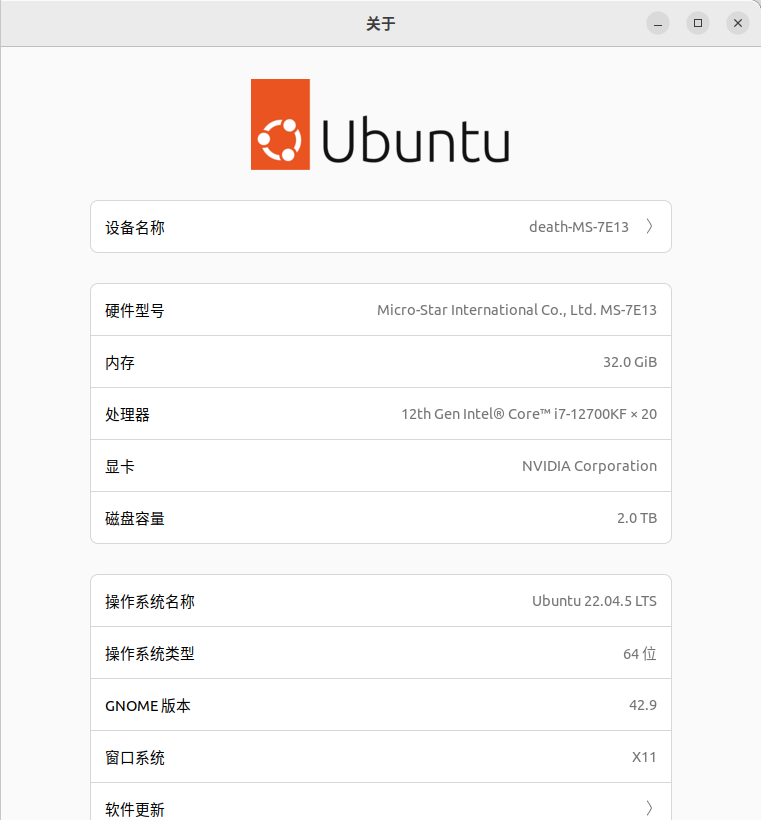Click the 内存 memory label

coord(120,362)
